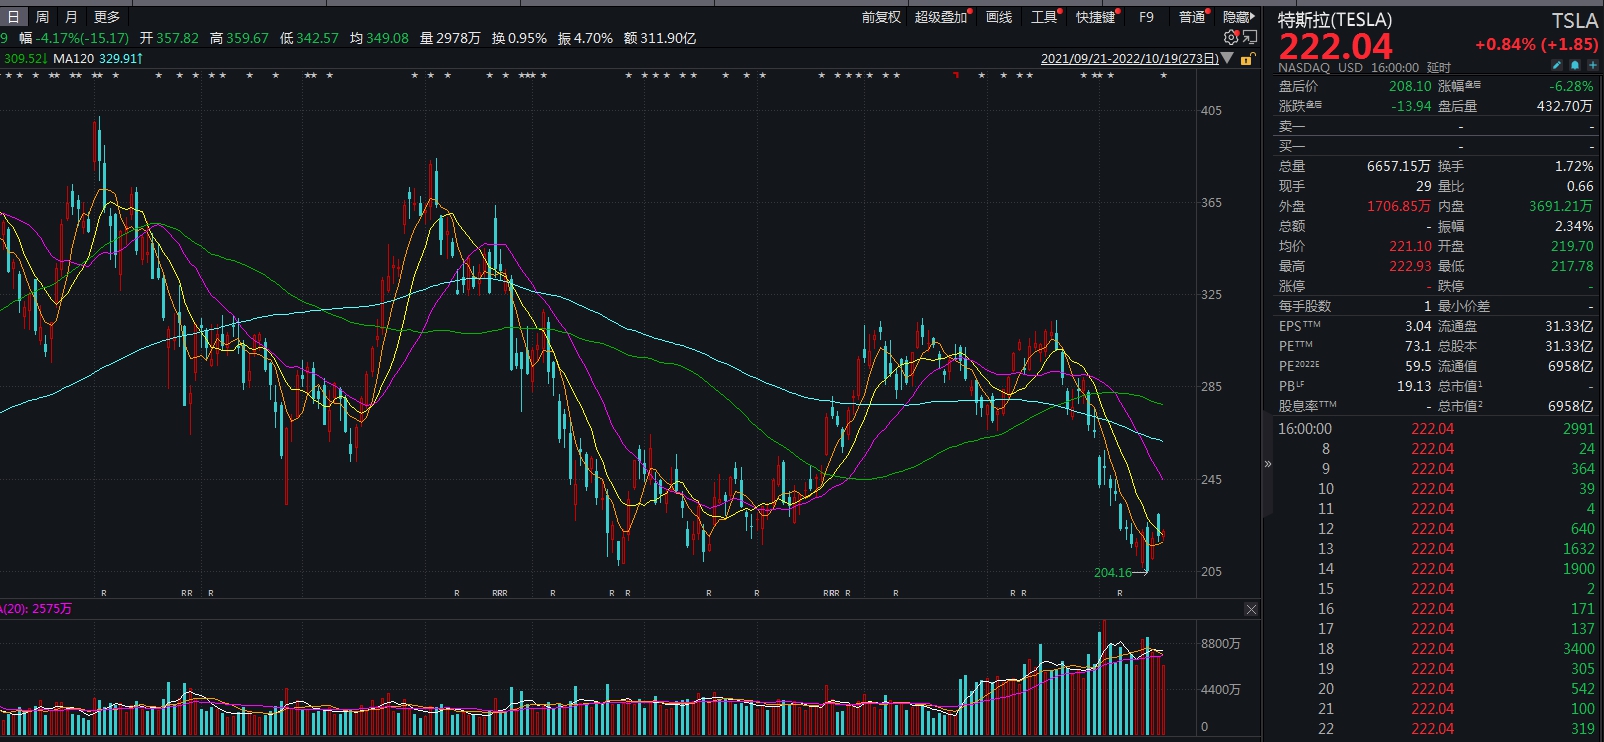Open the date range dropdown triangle

point(1227,59)
